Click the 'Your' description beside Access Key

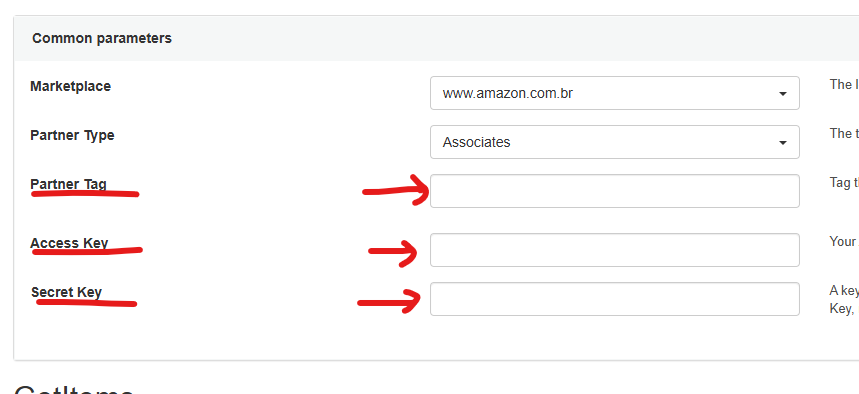[844, 242]
